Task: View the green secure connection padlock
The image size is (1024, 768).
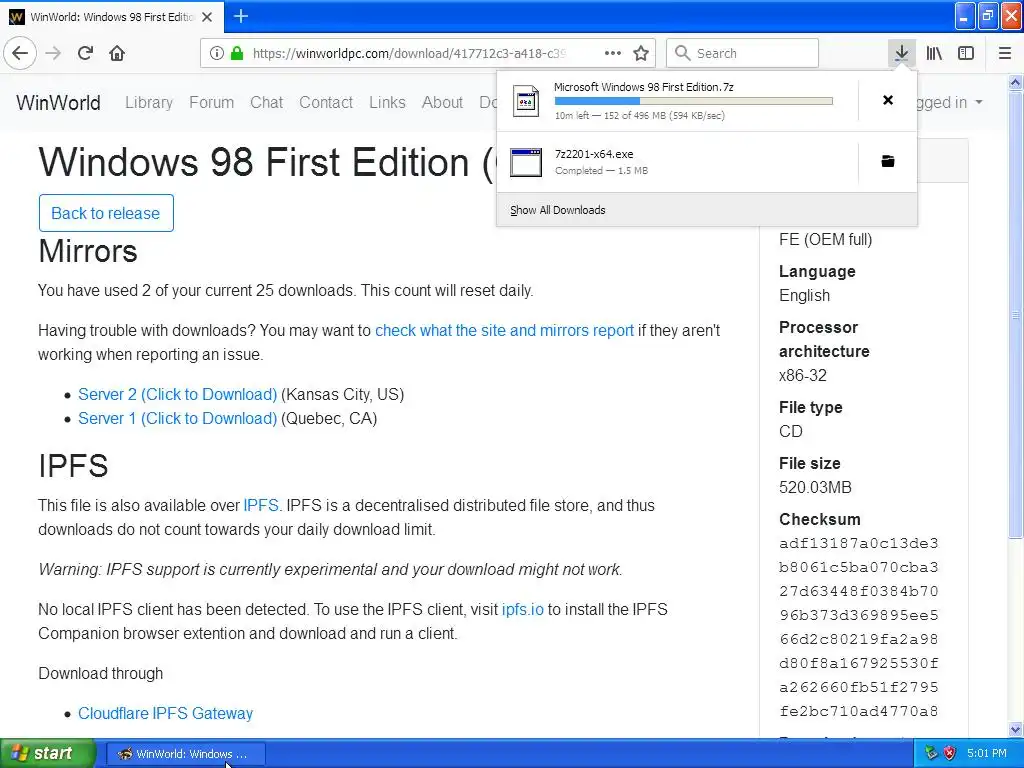Action: 236,53
